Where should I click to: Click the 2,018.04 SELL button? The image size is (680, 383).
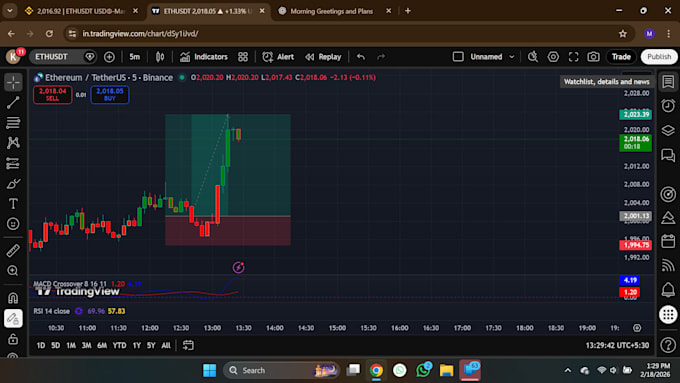(52, 95)
